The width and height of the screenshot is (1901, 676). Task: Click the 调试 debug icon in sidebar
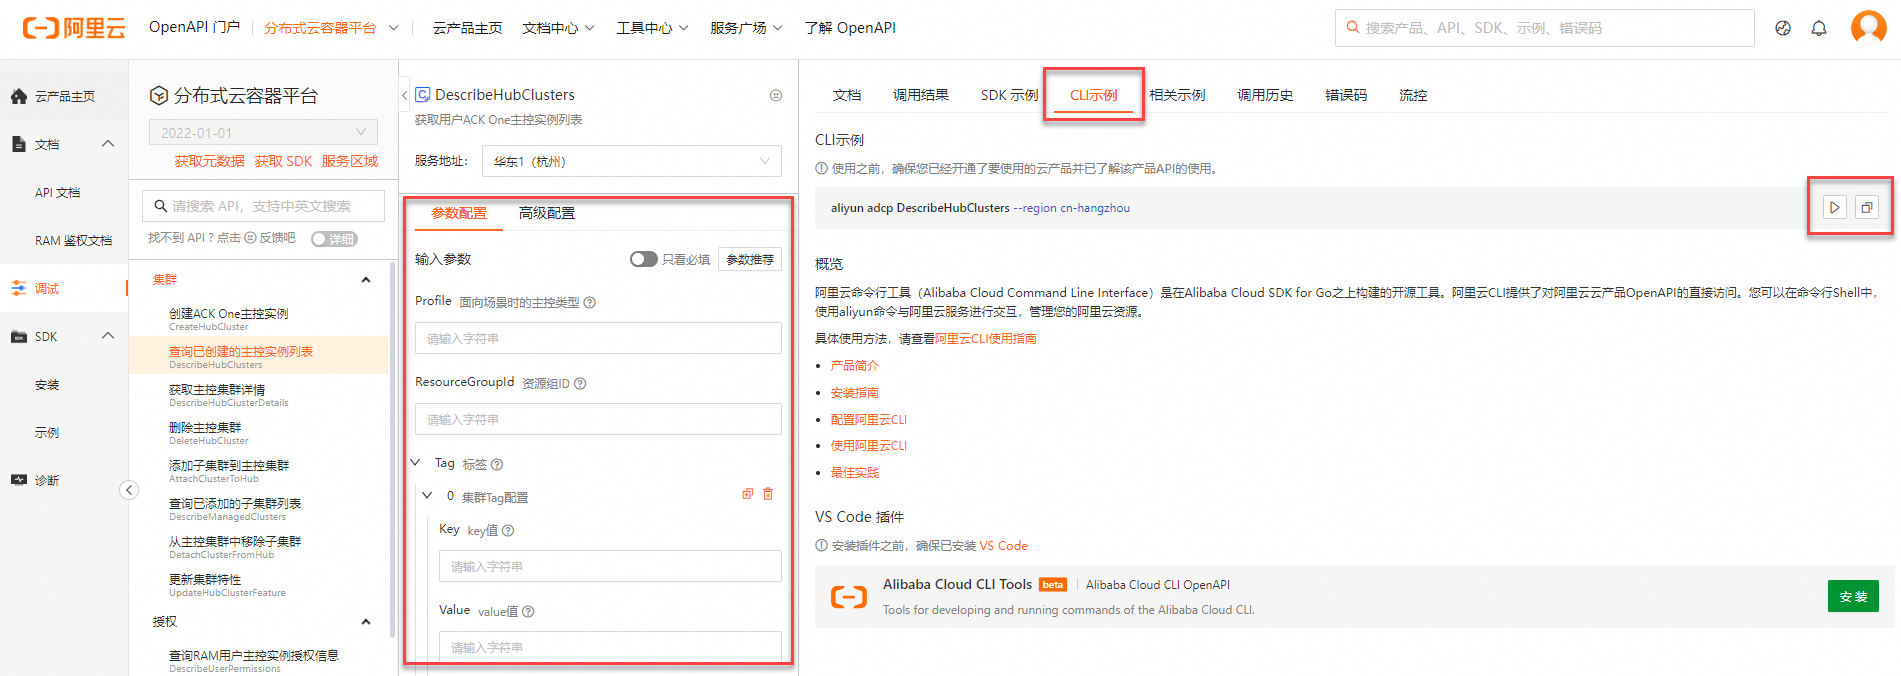point(19,288)
